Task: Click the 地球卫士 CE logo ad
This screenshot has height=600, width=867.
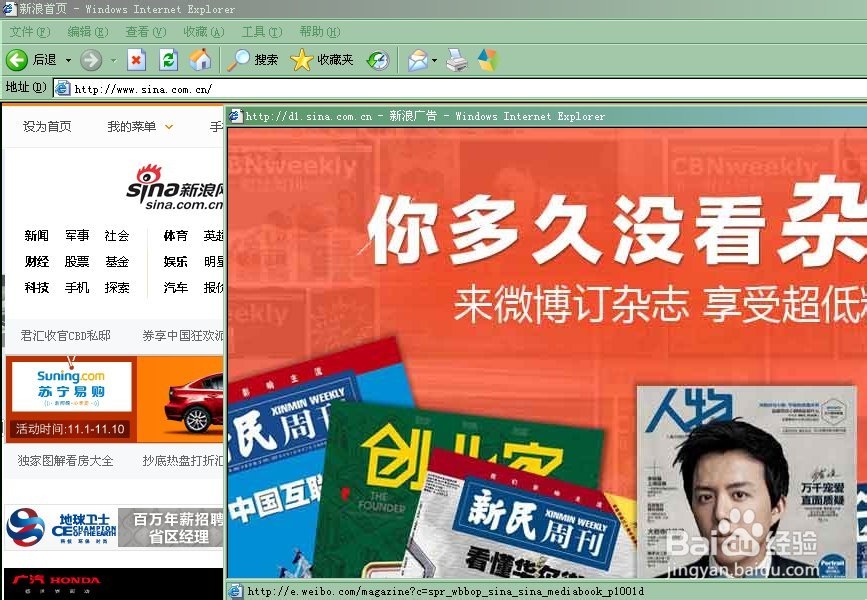Action: coord(61,528)
